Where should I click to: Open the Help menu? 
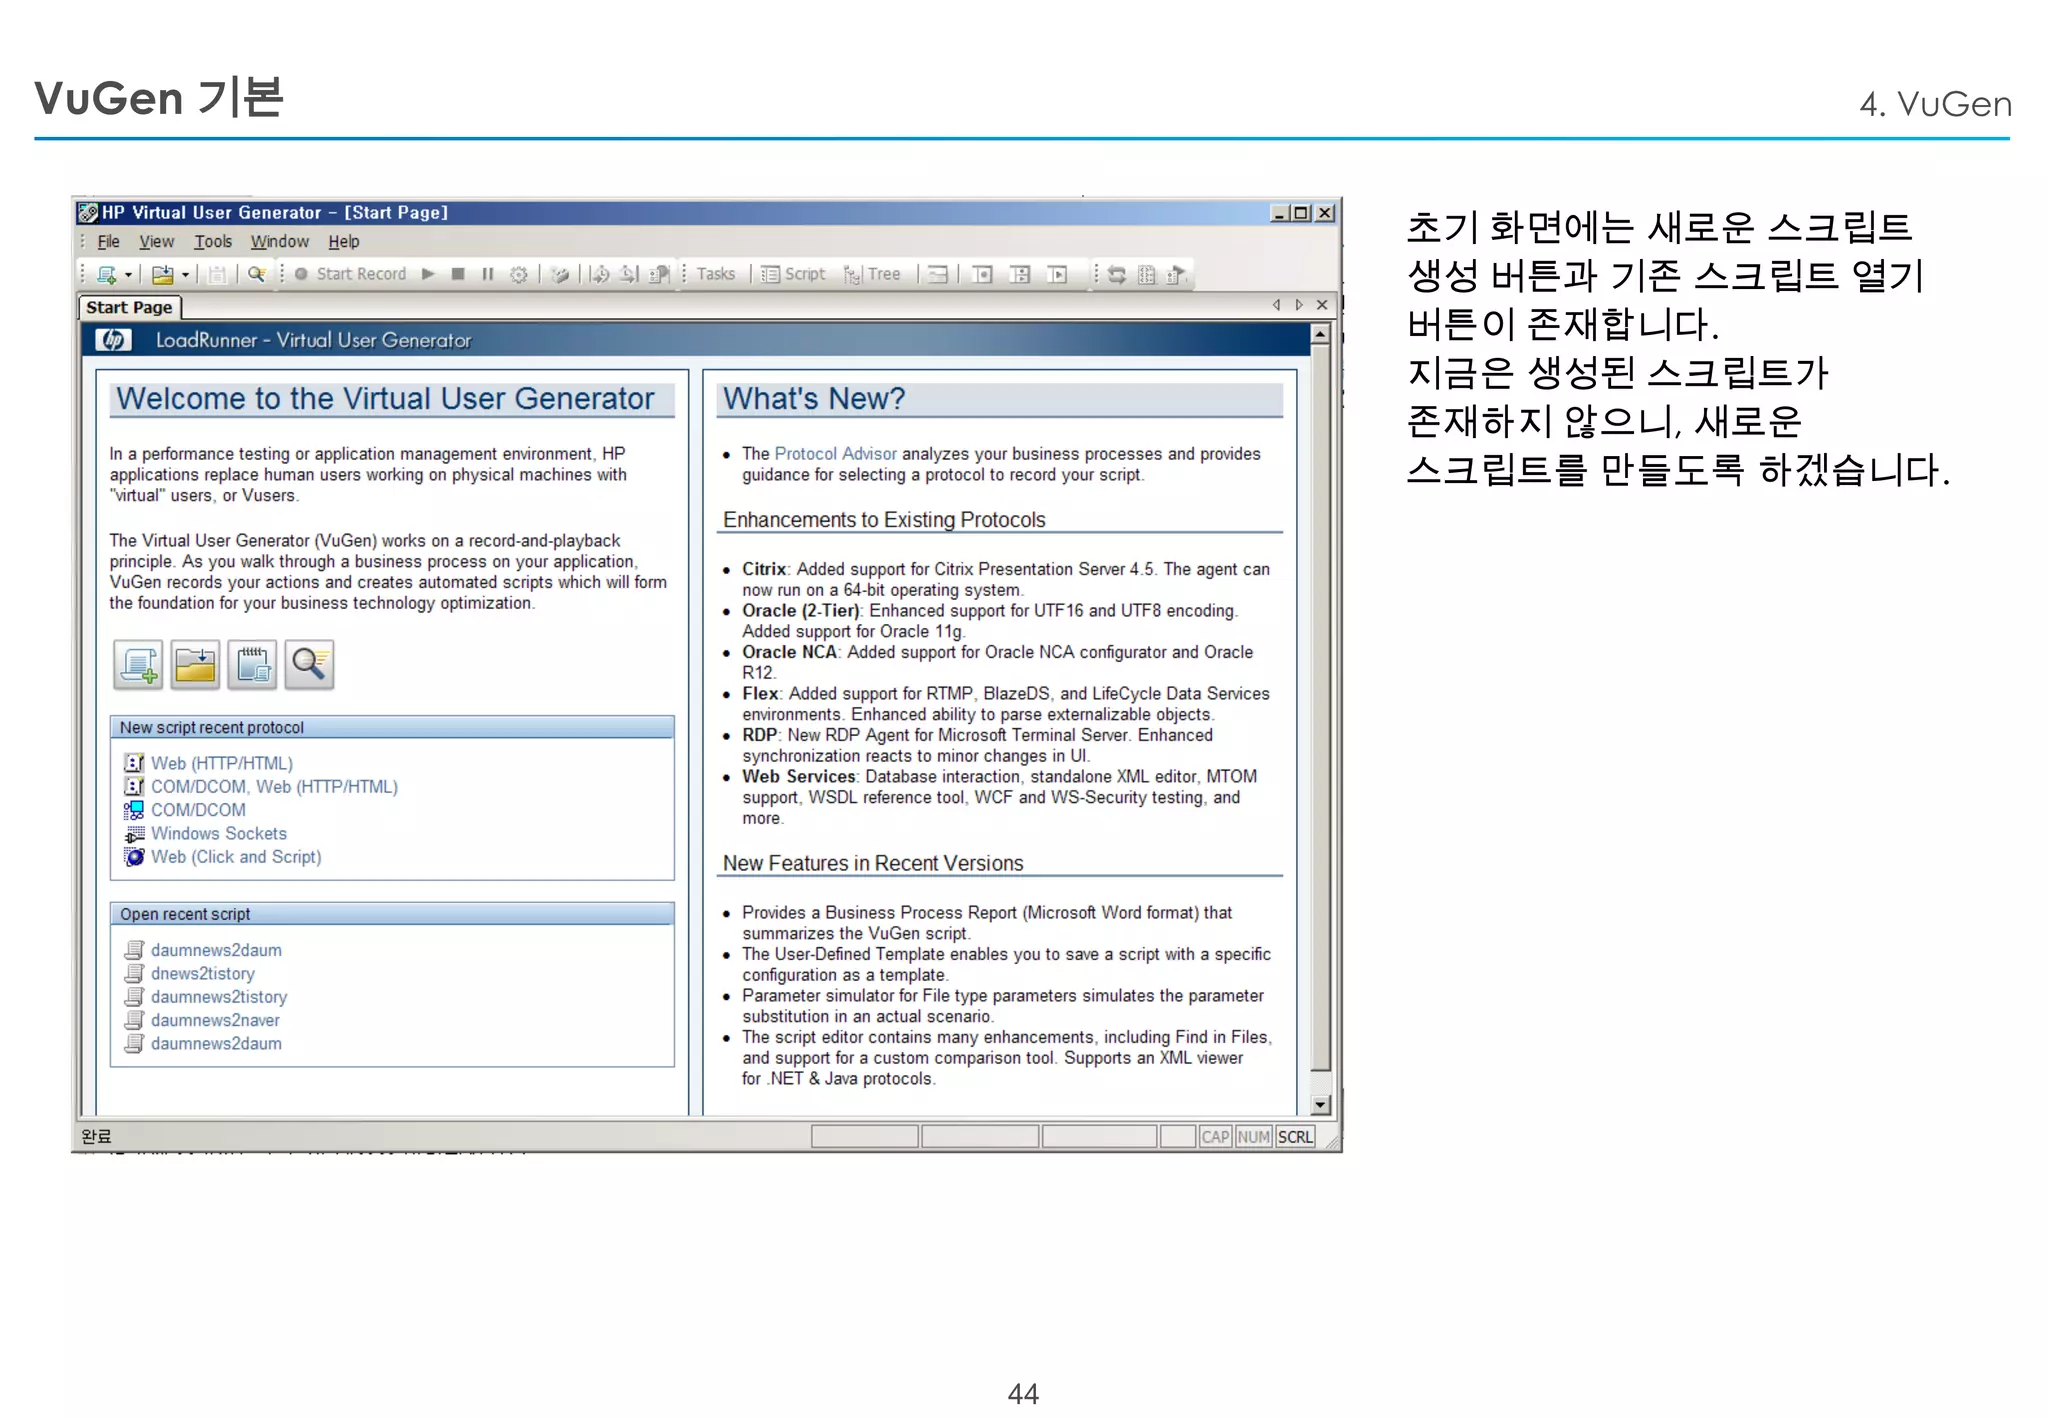pos(344,242)
